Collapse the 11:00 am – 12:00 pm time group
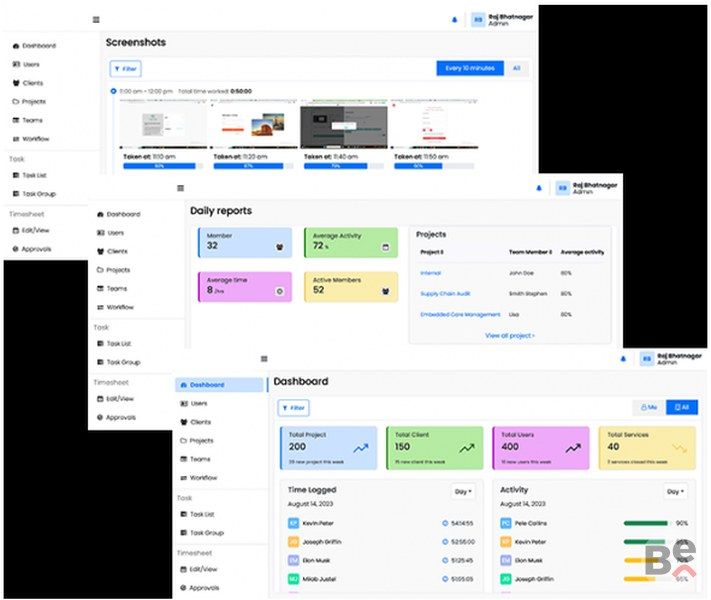This screenshot has width=711, height=600. [x=114, y=91]
